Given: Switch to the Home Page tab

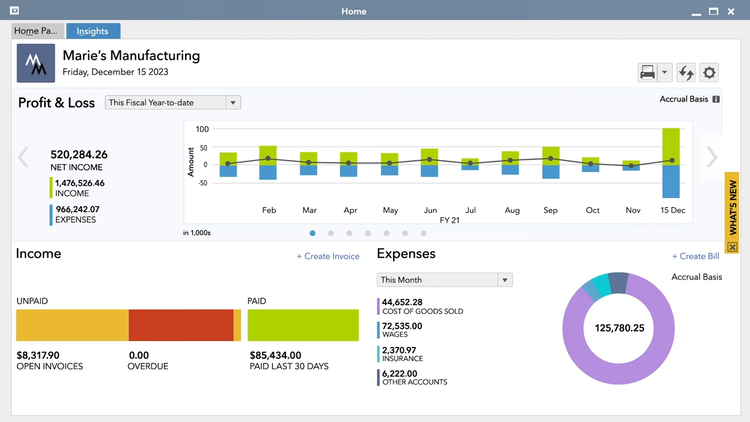Looking at the screenshot, I should tap(37, 31).
